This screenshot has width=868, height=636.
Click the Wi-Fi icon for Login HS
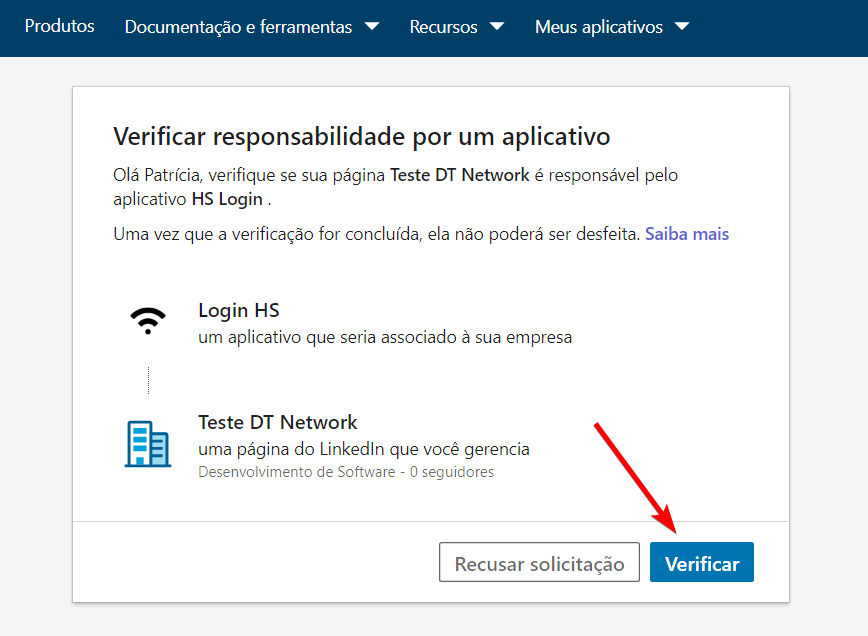148,321
